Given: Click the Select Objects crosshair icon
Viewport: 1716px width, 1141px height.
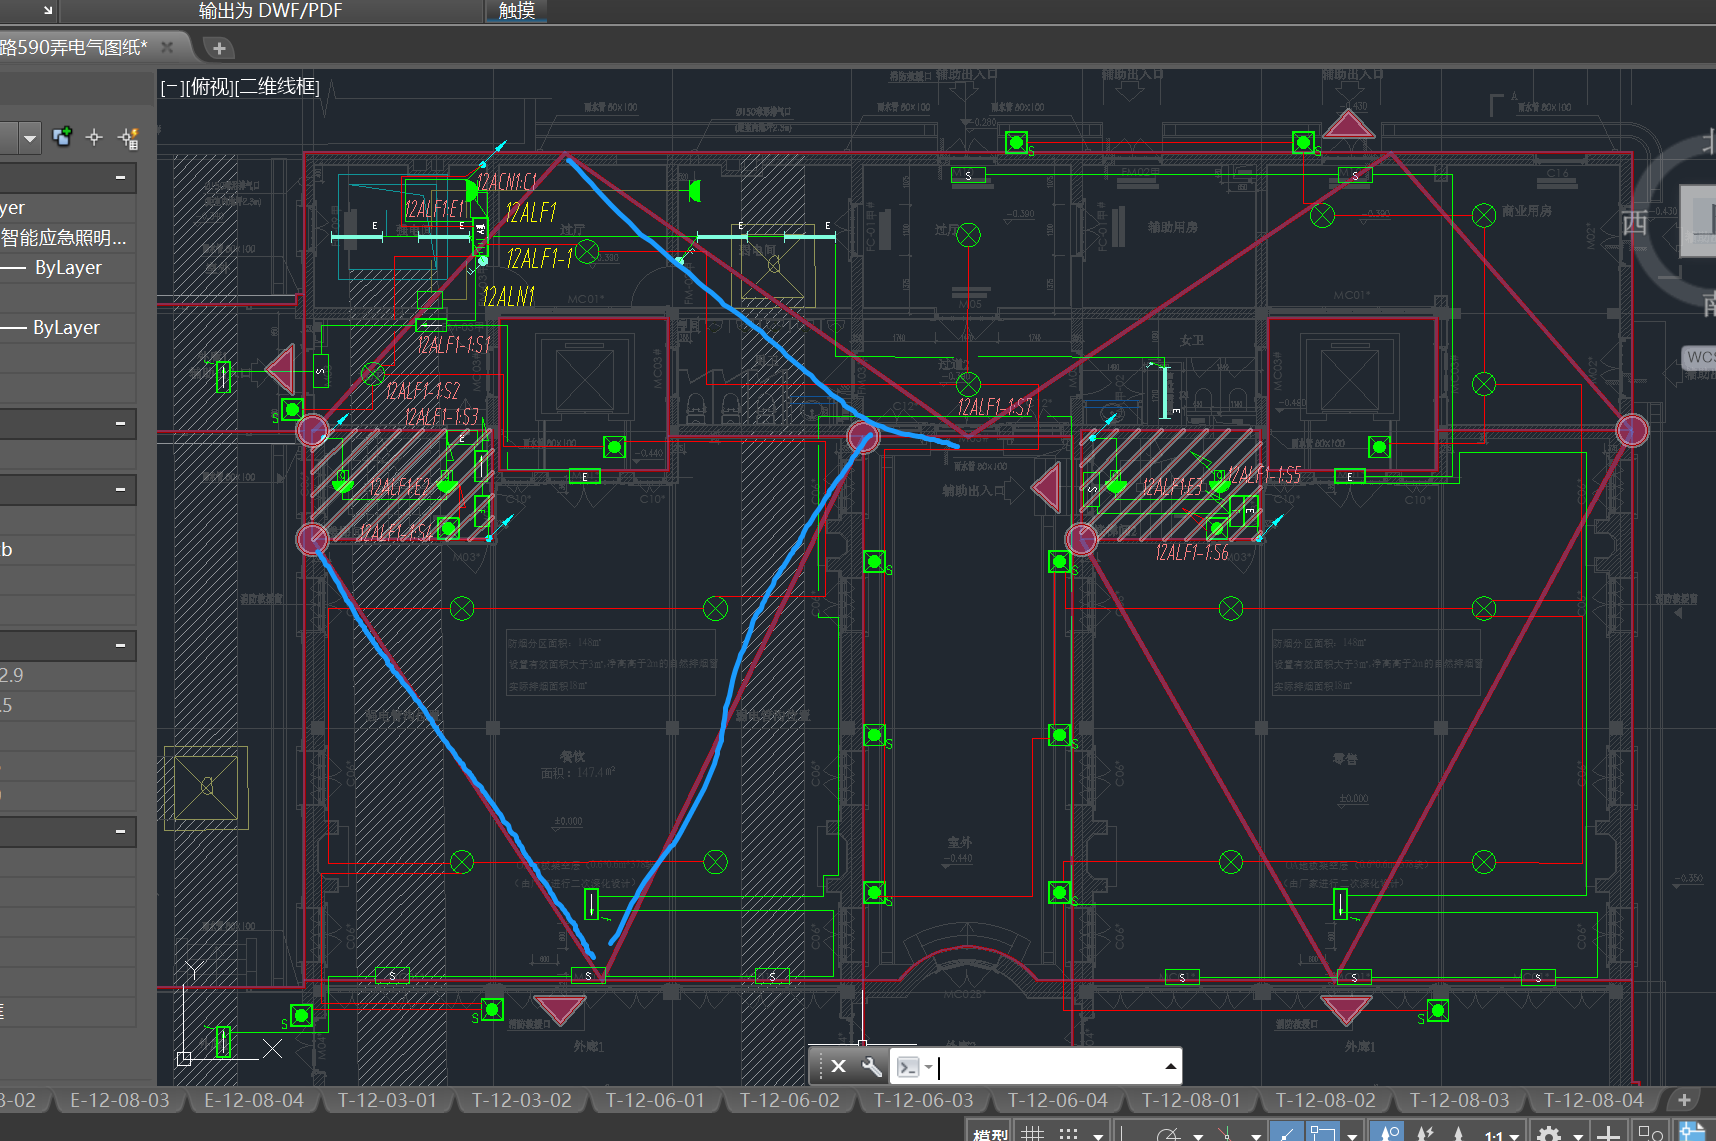Looking at the screenshot, I should point(94,137).
